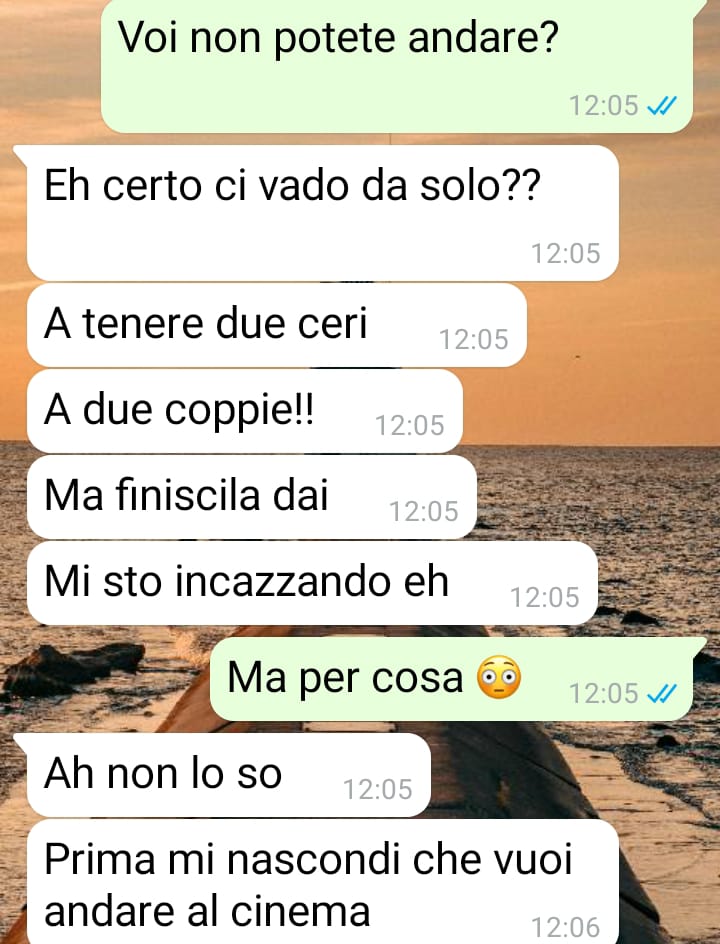Click the timestamp beside 'Mi sto incazzando eh'
Image resolution: width=720 pixels, height=944 pixels.
(544, 598)
